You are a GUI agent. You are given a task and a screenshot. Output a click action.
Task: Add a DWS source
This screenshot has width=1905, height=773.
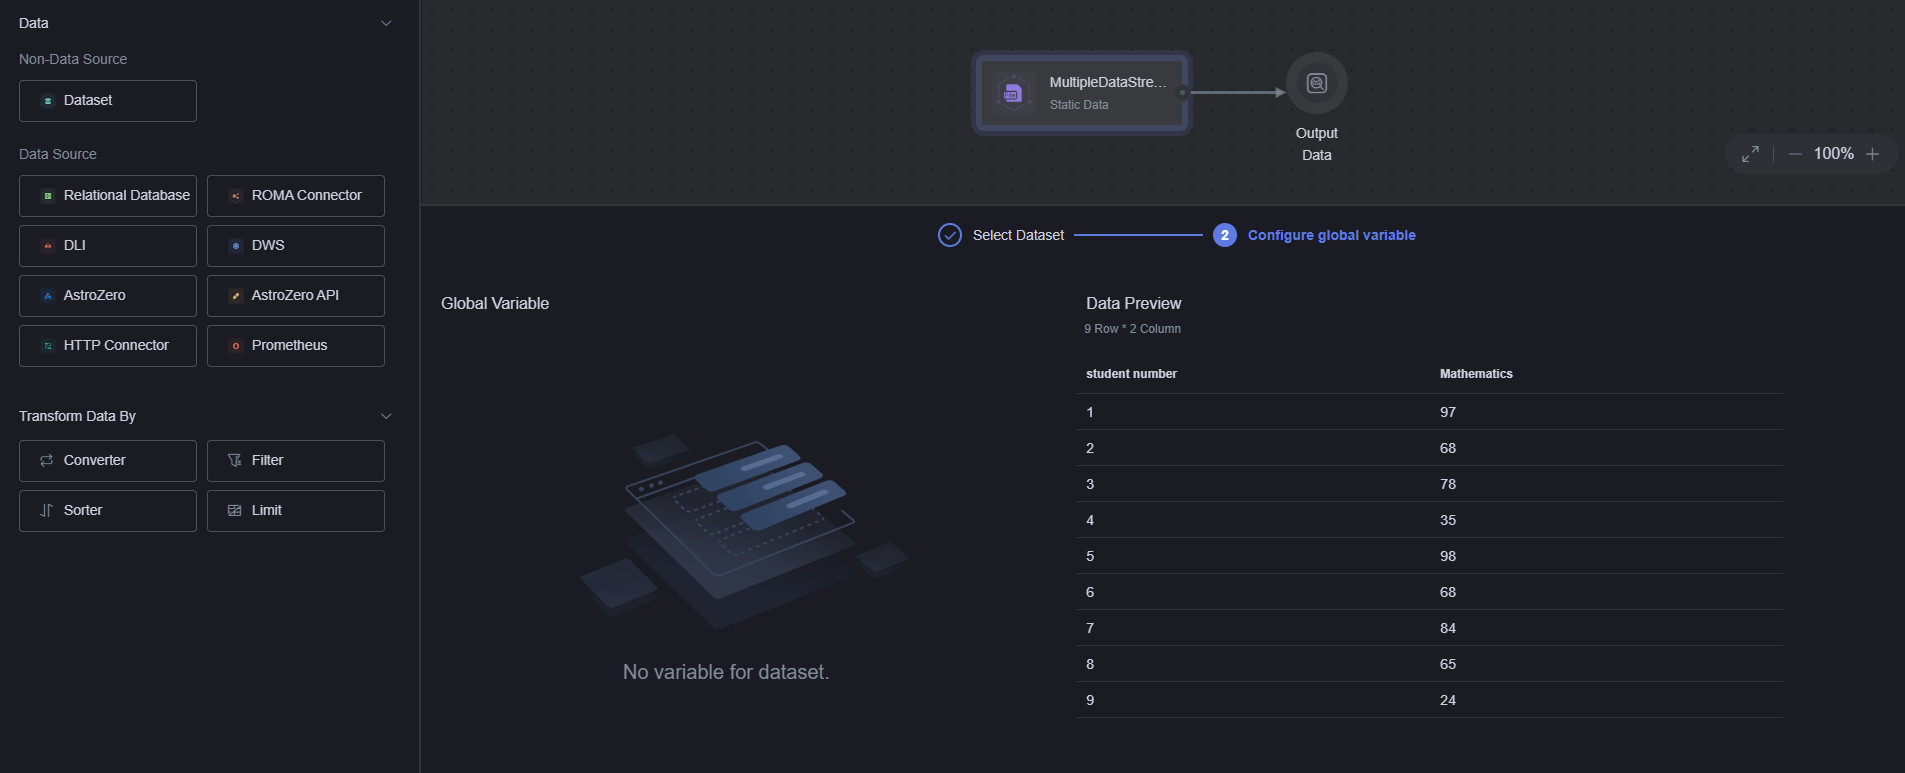(296, 246)
